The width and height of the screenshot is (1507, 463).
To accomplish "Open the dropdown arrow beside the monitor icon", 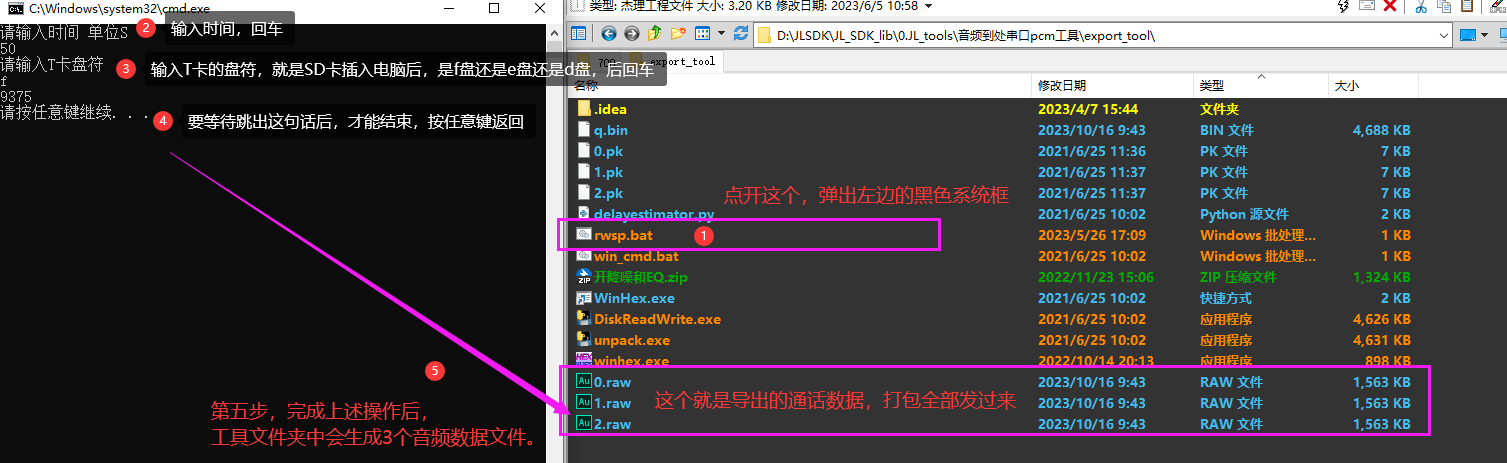I will pos(1485,35).
